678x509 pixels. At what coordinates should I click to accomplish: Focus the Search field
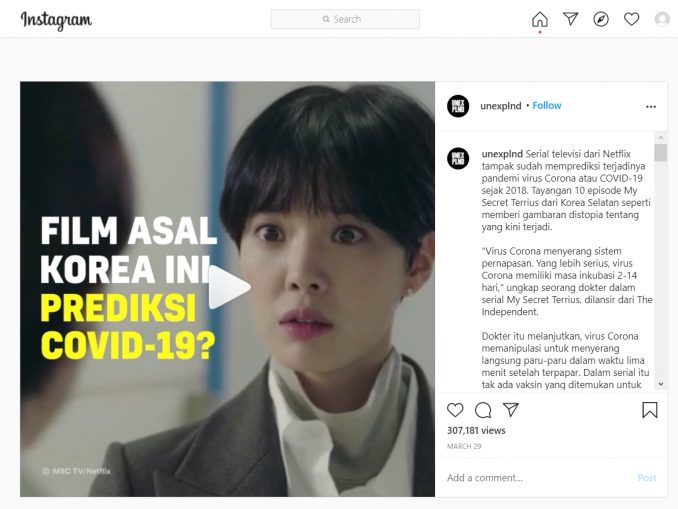[345, 19]
